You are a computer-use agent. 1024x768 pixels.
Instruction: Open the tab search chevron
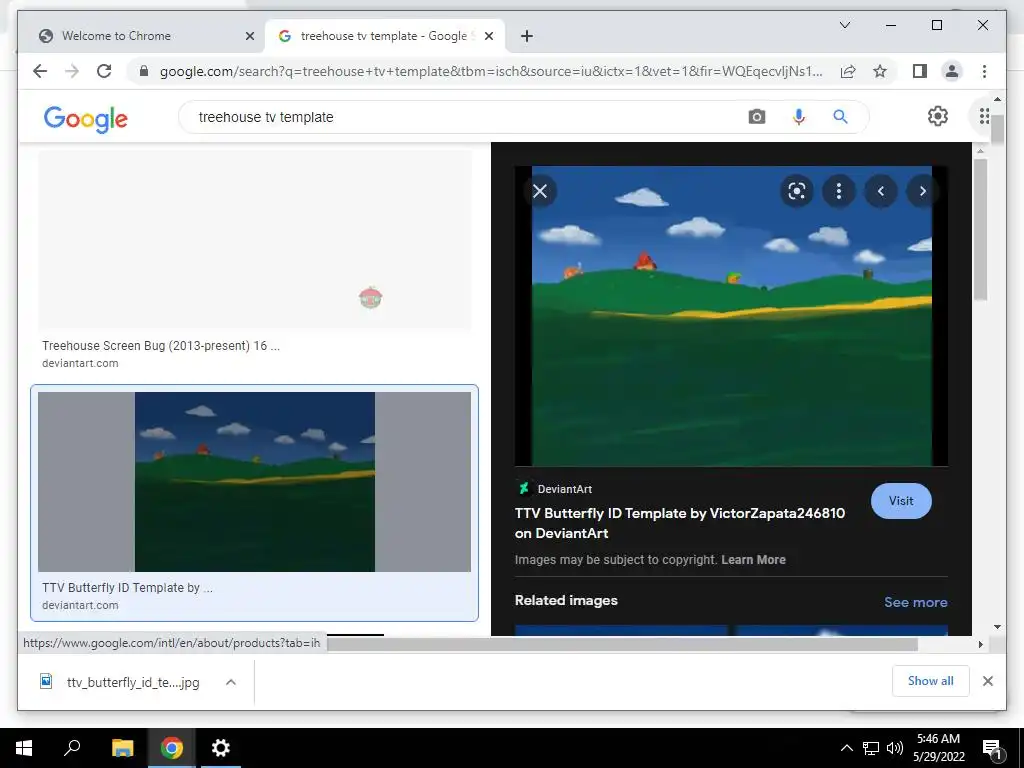point(844,25)
